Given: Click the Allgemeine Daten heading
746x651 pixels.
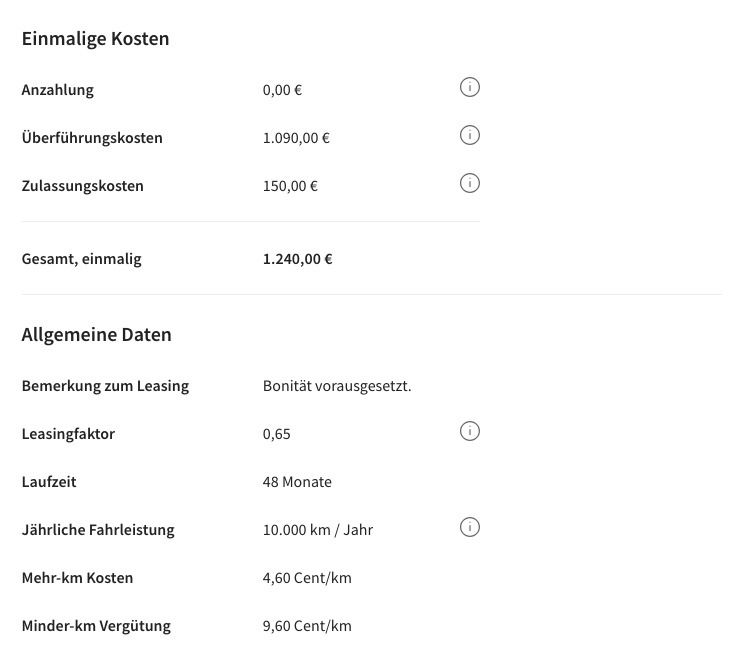Looking at the screenshot, I should pyautogui.click(x=97, y=335).
